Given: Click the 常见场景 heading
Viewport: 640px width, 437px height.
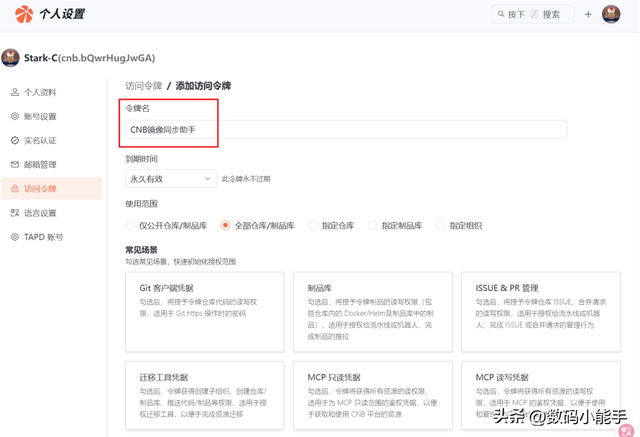Looking at the screenshot, I should click(141, 250).
